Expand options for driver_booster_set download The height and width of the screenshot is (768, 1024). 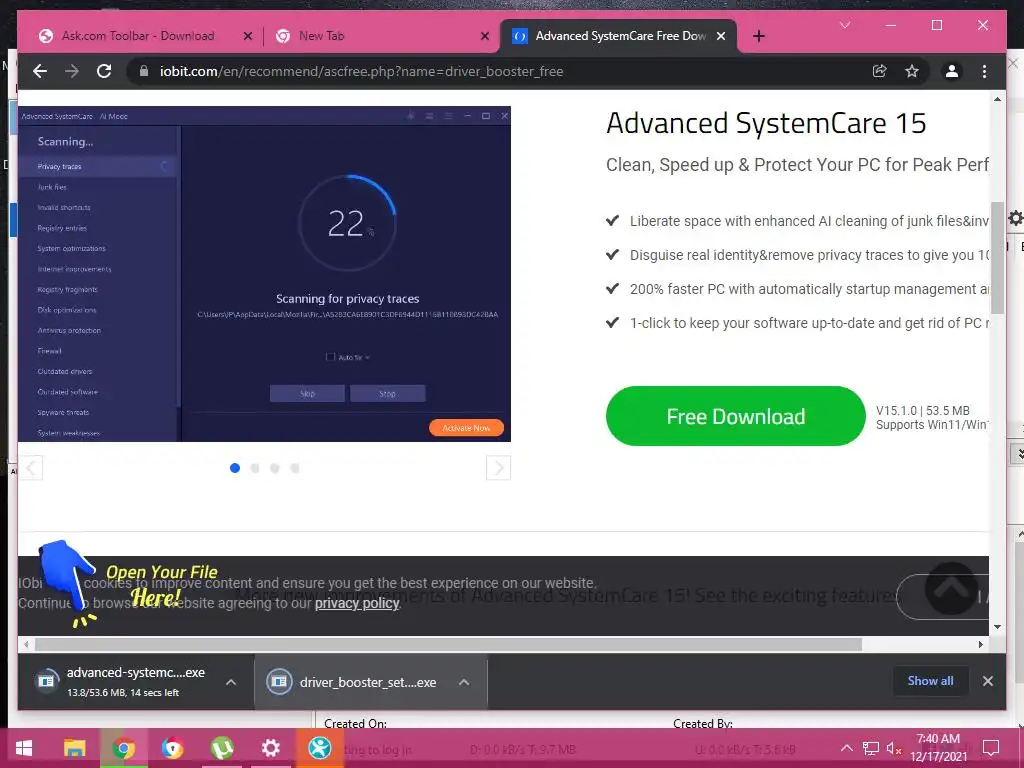(x=464, y=682)
